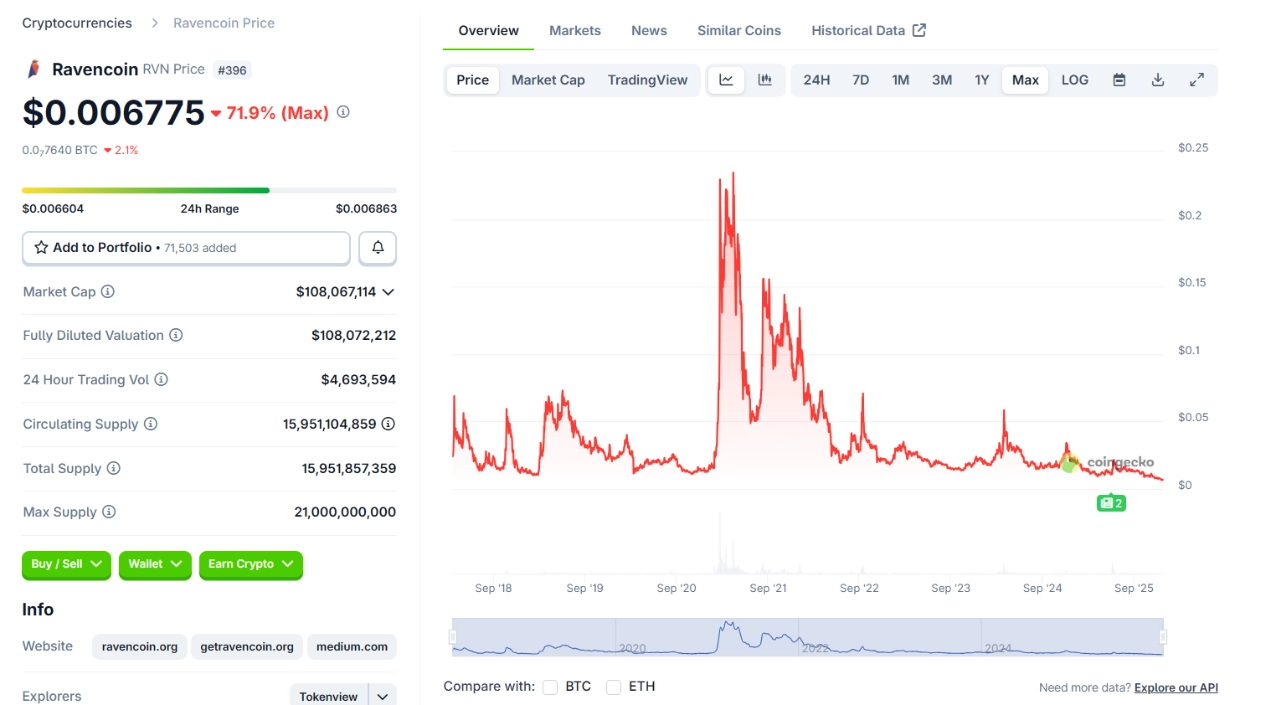Collapse the Market Cap row chevron

pyautogui.click(x=388, y=291)
